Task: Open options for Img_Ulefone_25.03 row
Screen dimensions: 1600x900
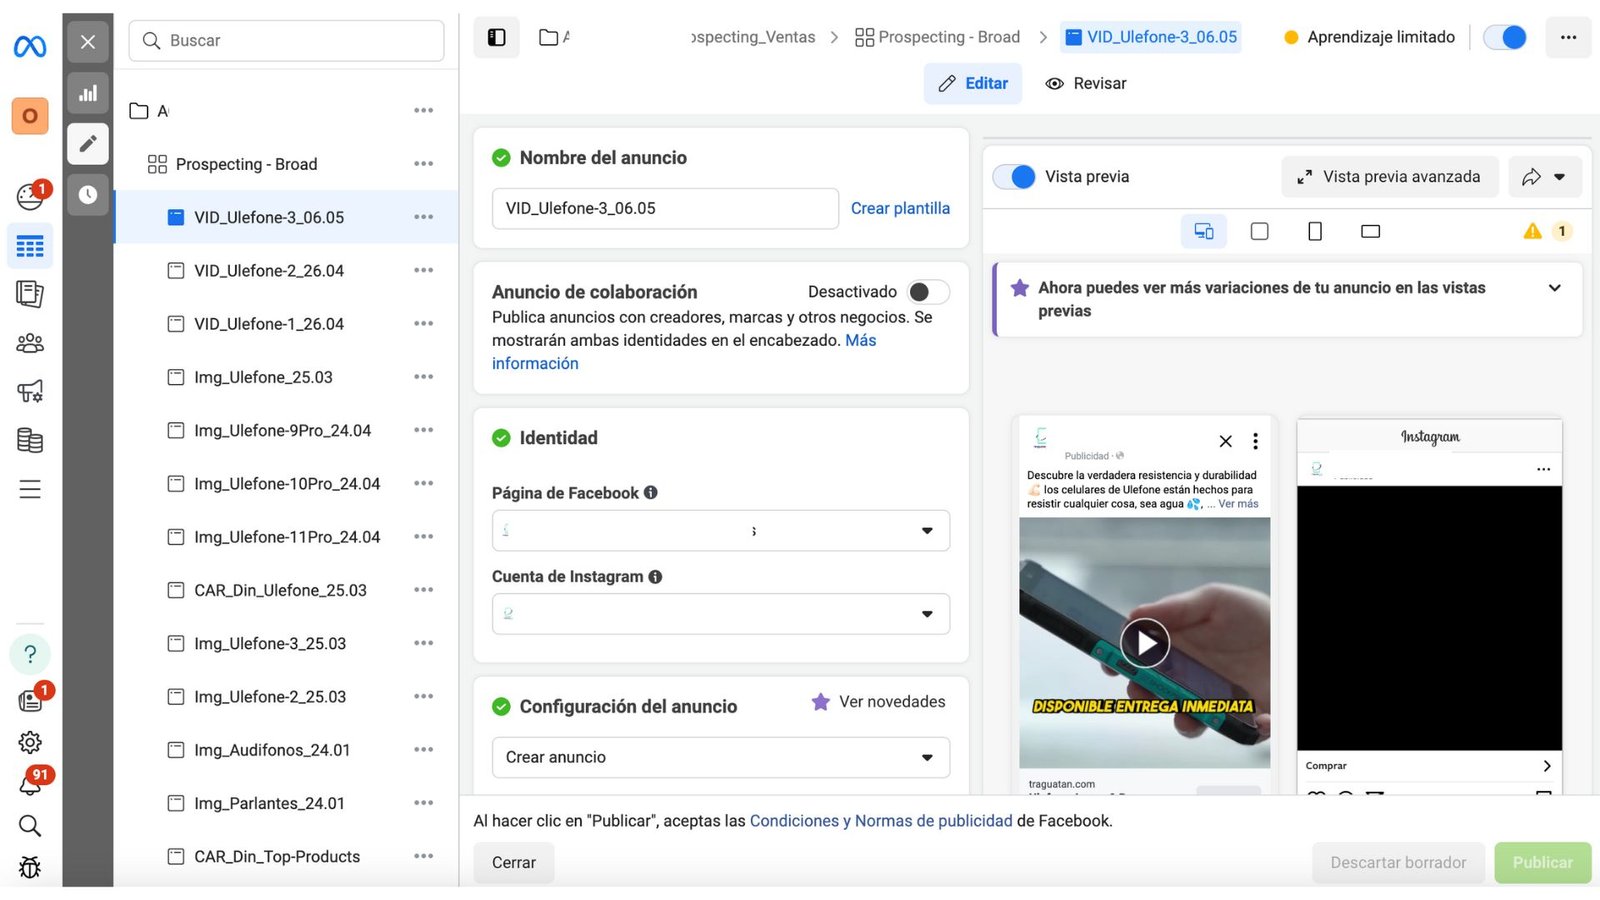Action: (x=424, y=377)
